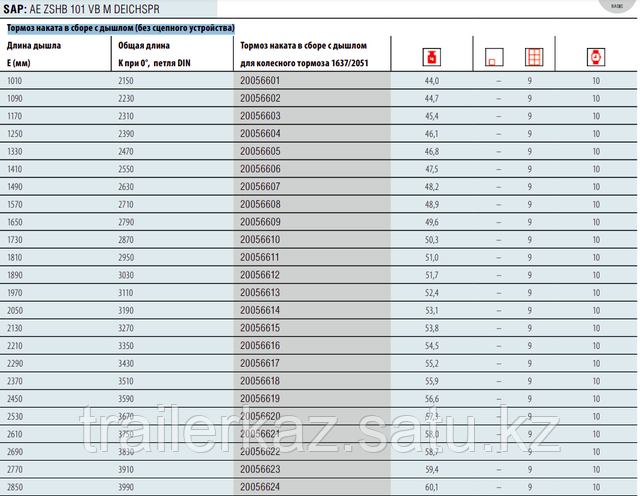Click drawbar length 1090
The width and height of the screenshot is (640, 496).
(15, 98)
